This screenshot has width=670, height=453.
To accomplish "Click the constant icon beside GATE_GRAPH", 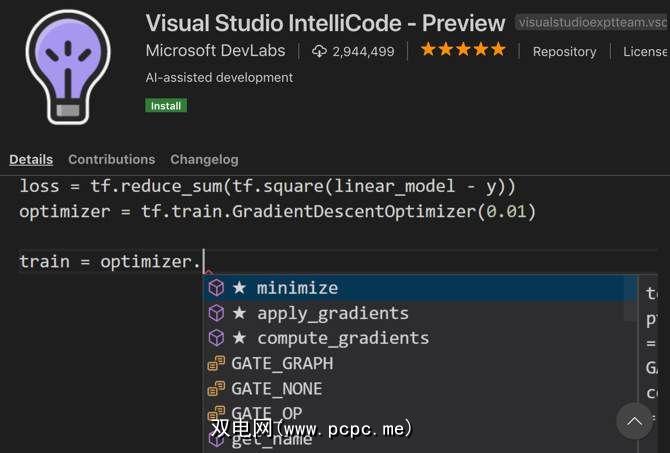I will click(x=216, y=363).
